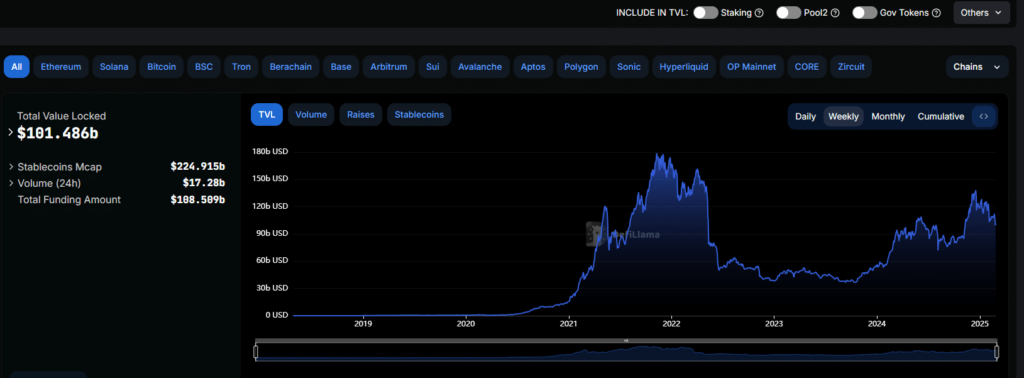This screenshot has height=378, width=1024.
Task: Click the left handle of chart range slider
Action: (x=256, y=353)
